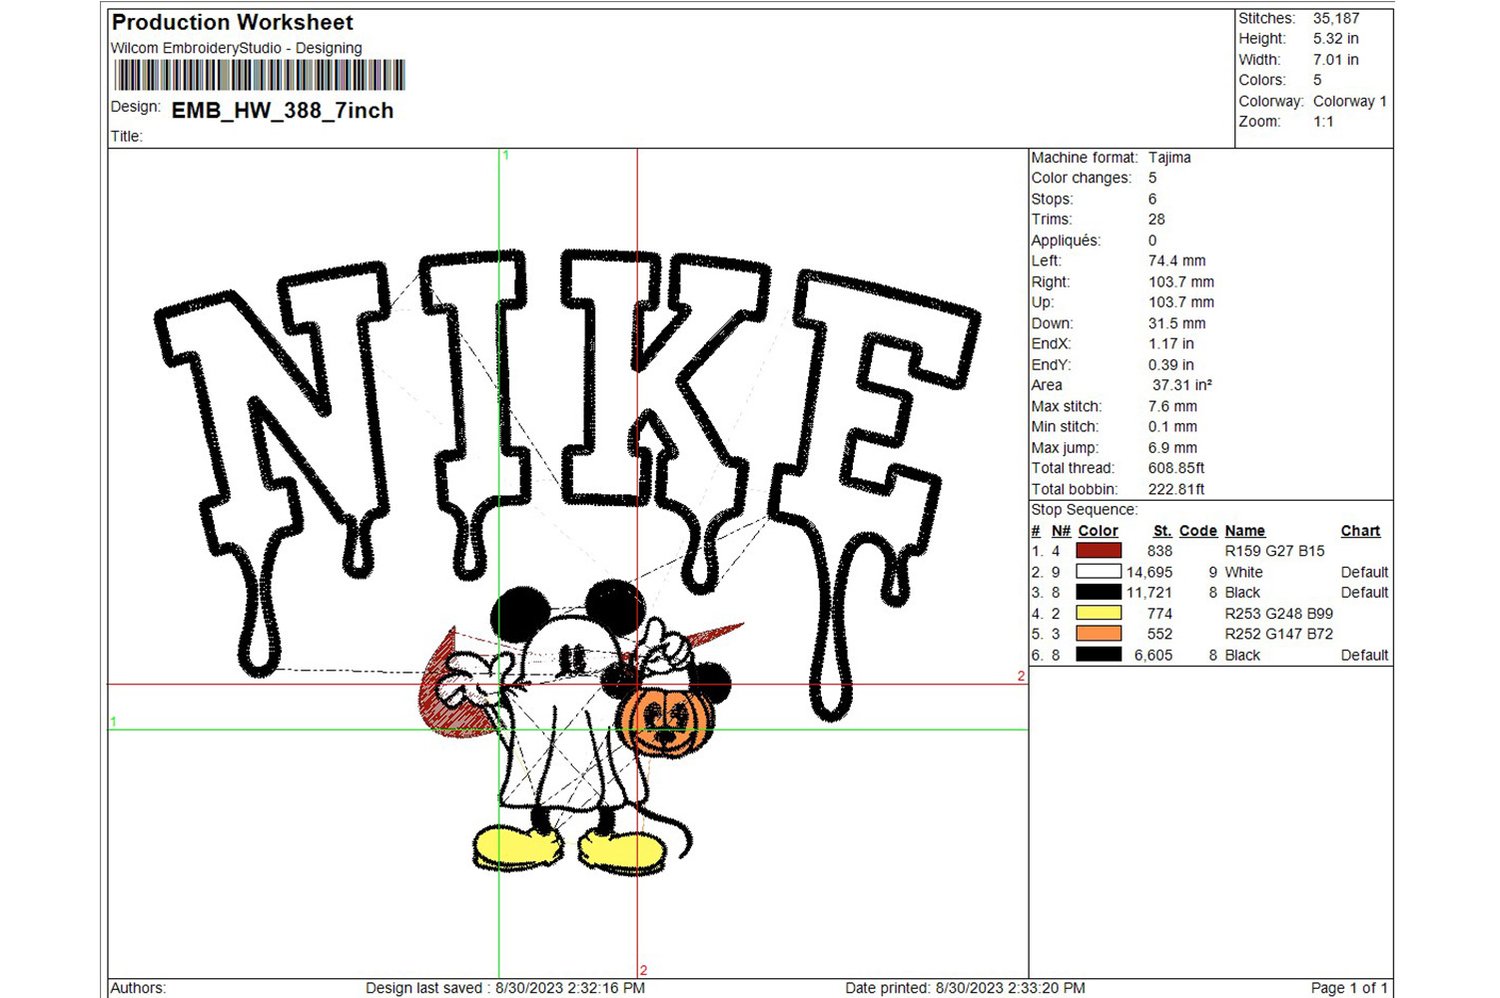Select the Left value 74.4 mm
Viewport: 1500px width, 998px height.
1176,261
